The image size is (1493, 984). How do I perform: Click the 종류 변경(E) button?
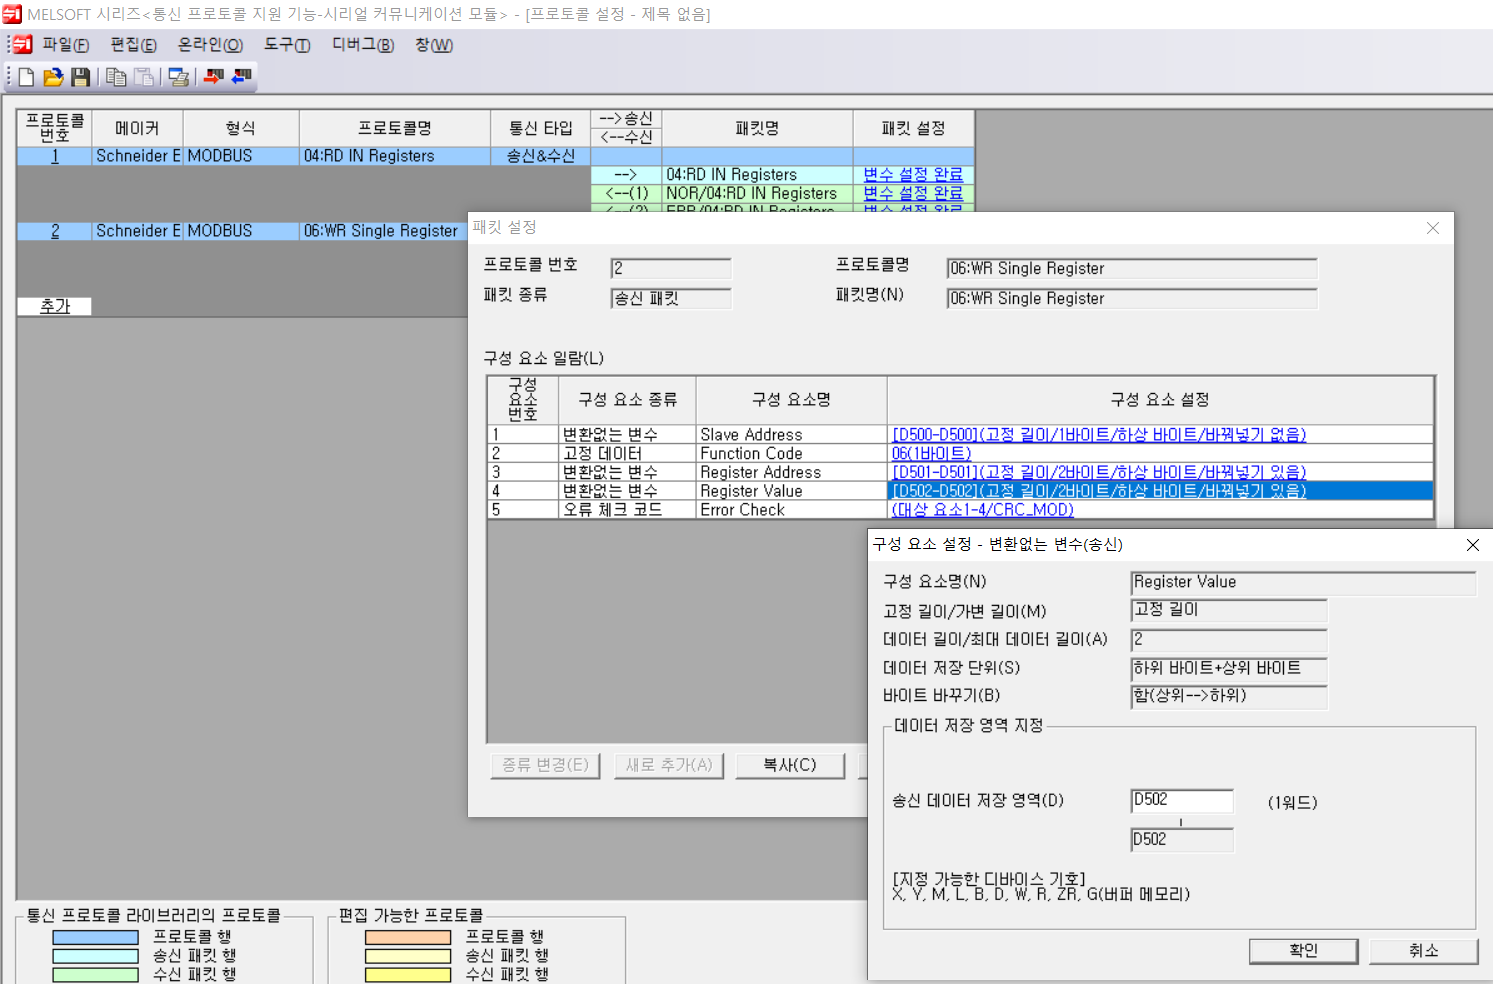tap(545, 765)
